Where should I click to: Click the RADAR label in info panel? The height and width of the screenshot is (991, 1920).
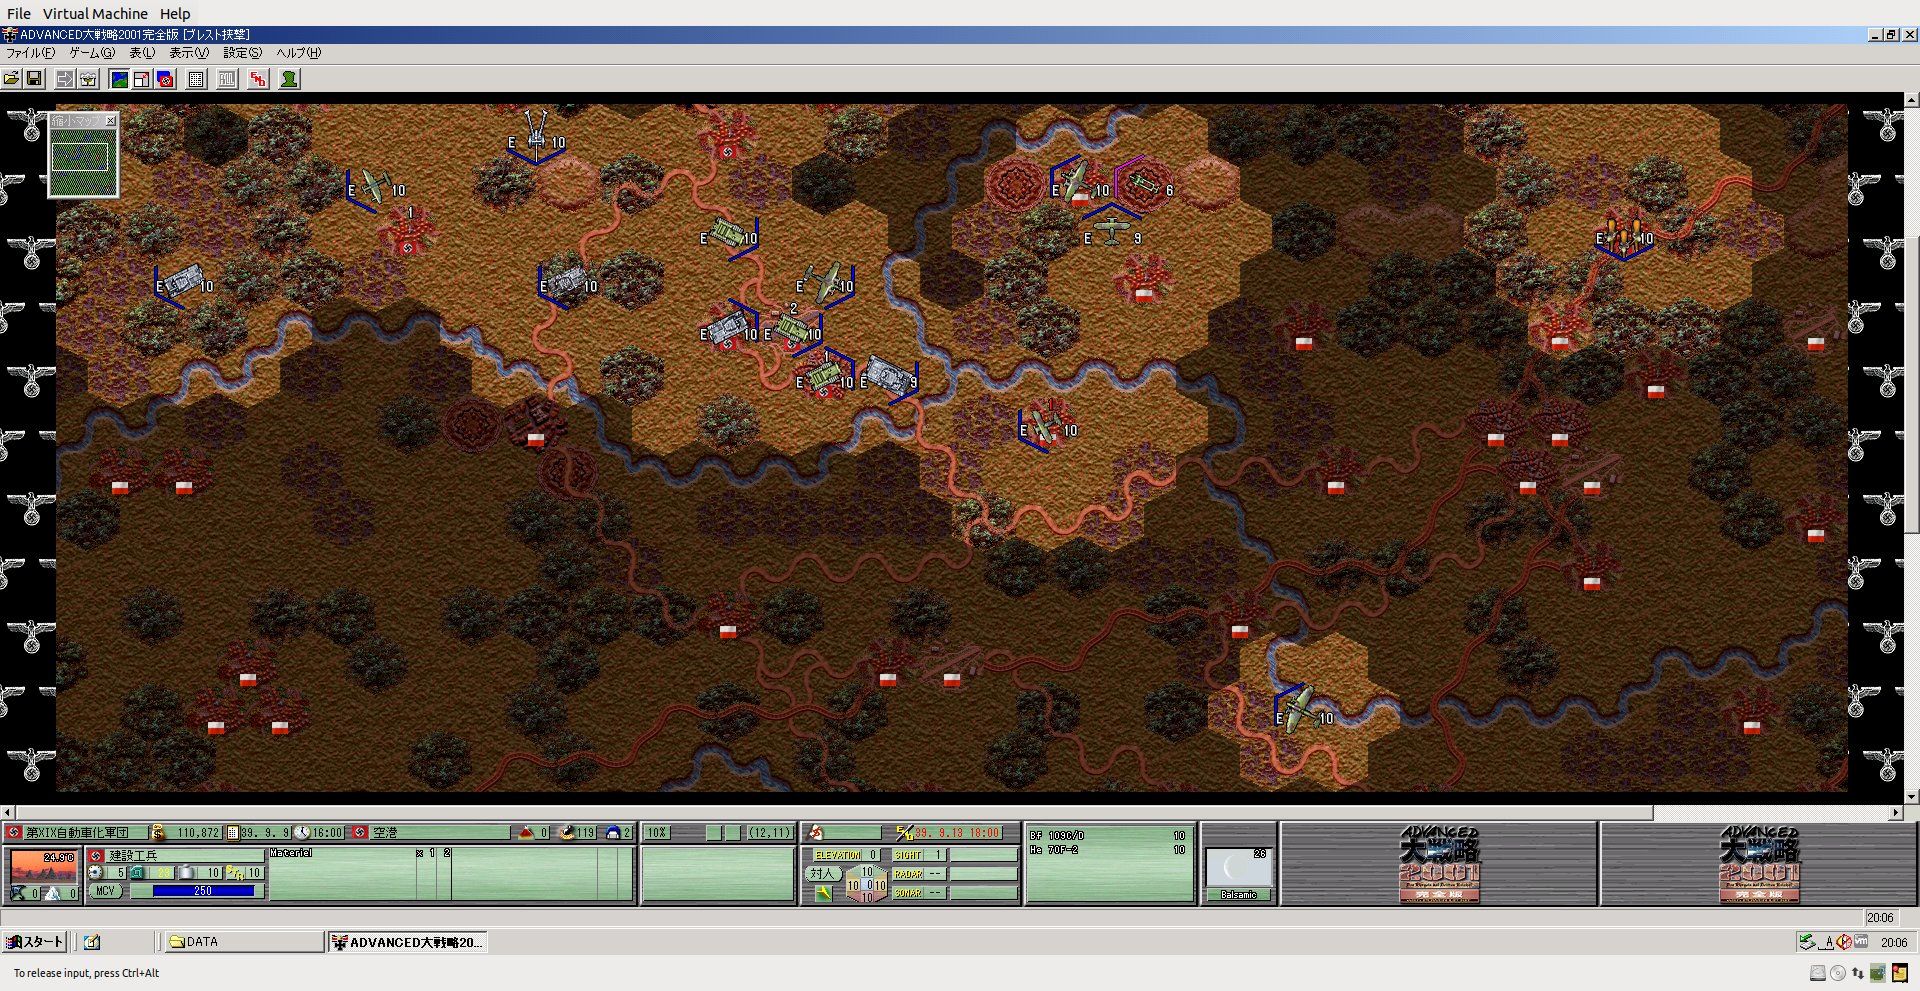pos(908,874)
